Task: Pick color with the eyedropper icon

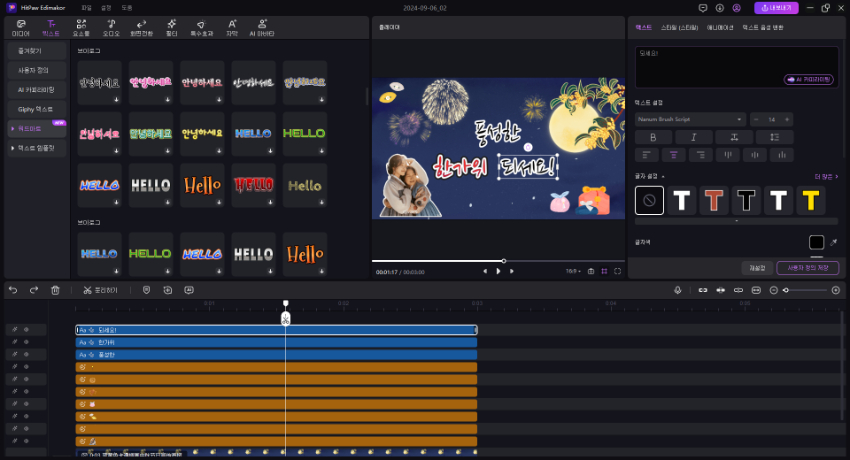Action: click(x=834, y=242)
